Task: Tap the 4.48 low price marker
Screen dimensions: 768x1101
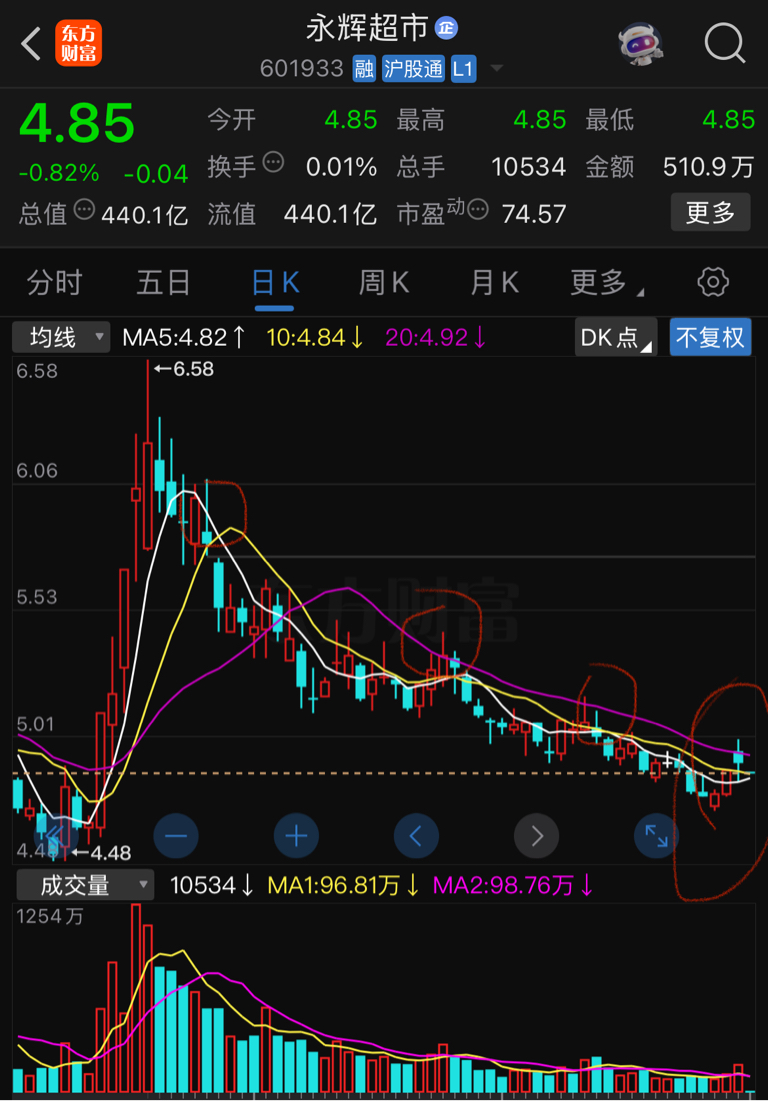Action: pos(101,853)
